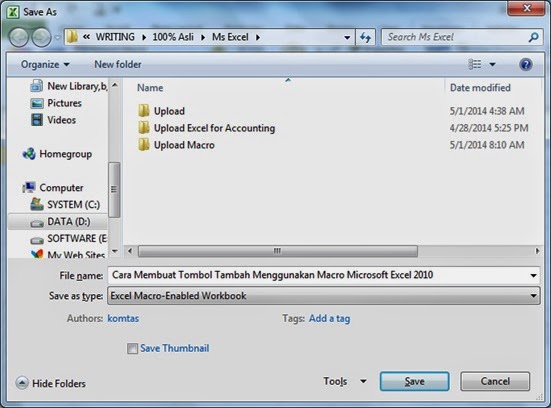The width and height of the screenshot is (551, 408).
Task: Click file list scroll left arrow
Action: coord(130,251)
